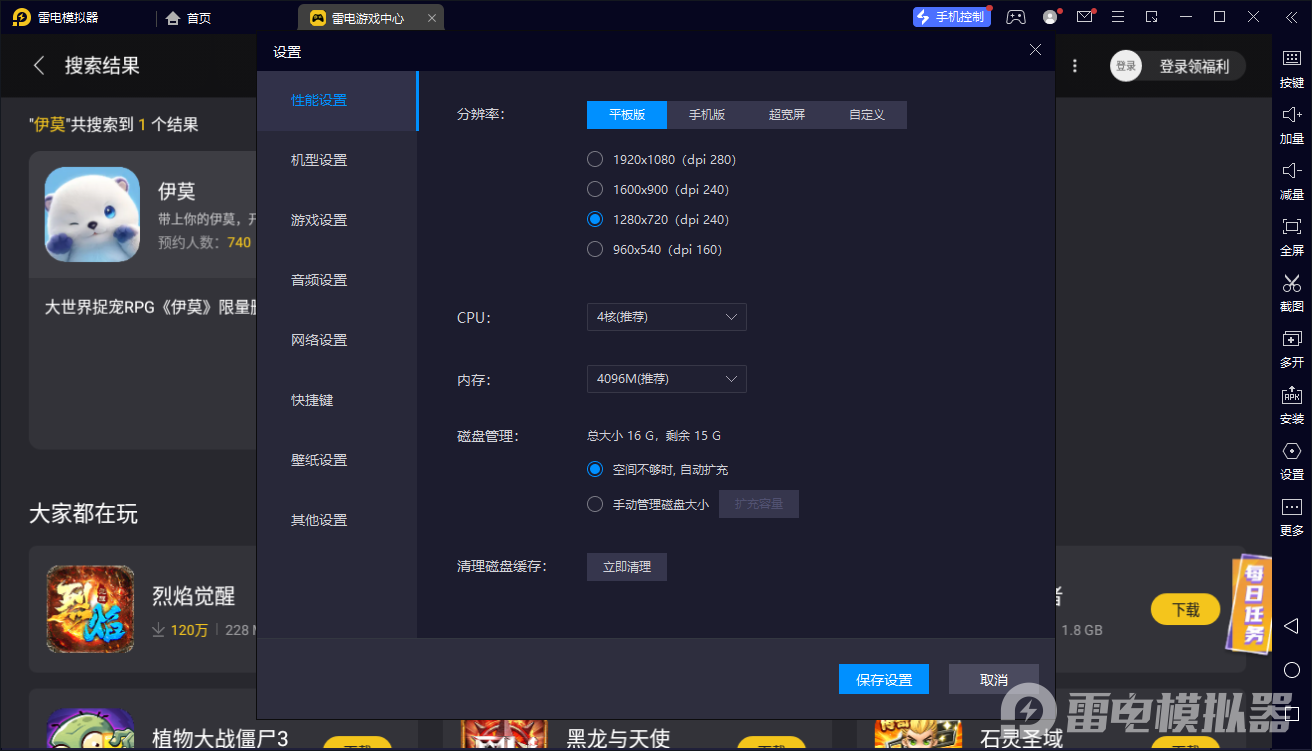
Task: Click Android back triangle in sidebar
Action: pyautogui.click(x=1291, y=626)
